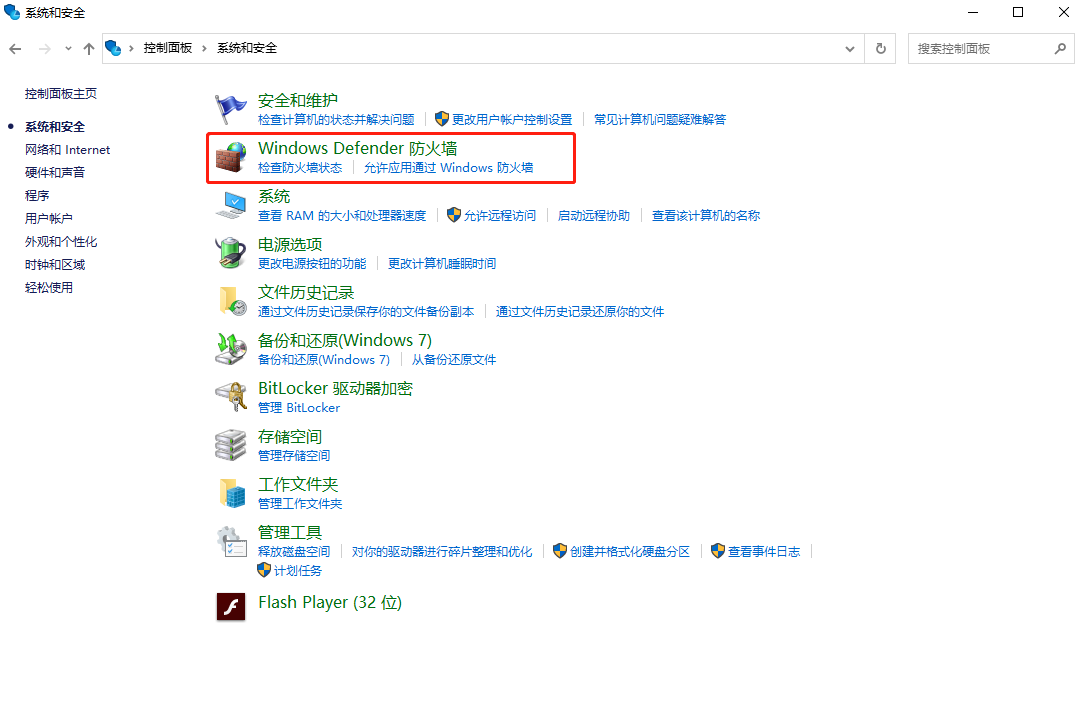
Task: Select 程序 in sidebar
Action: (37, 196)
